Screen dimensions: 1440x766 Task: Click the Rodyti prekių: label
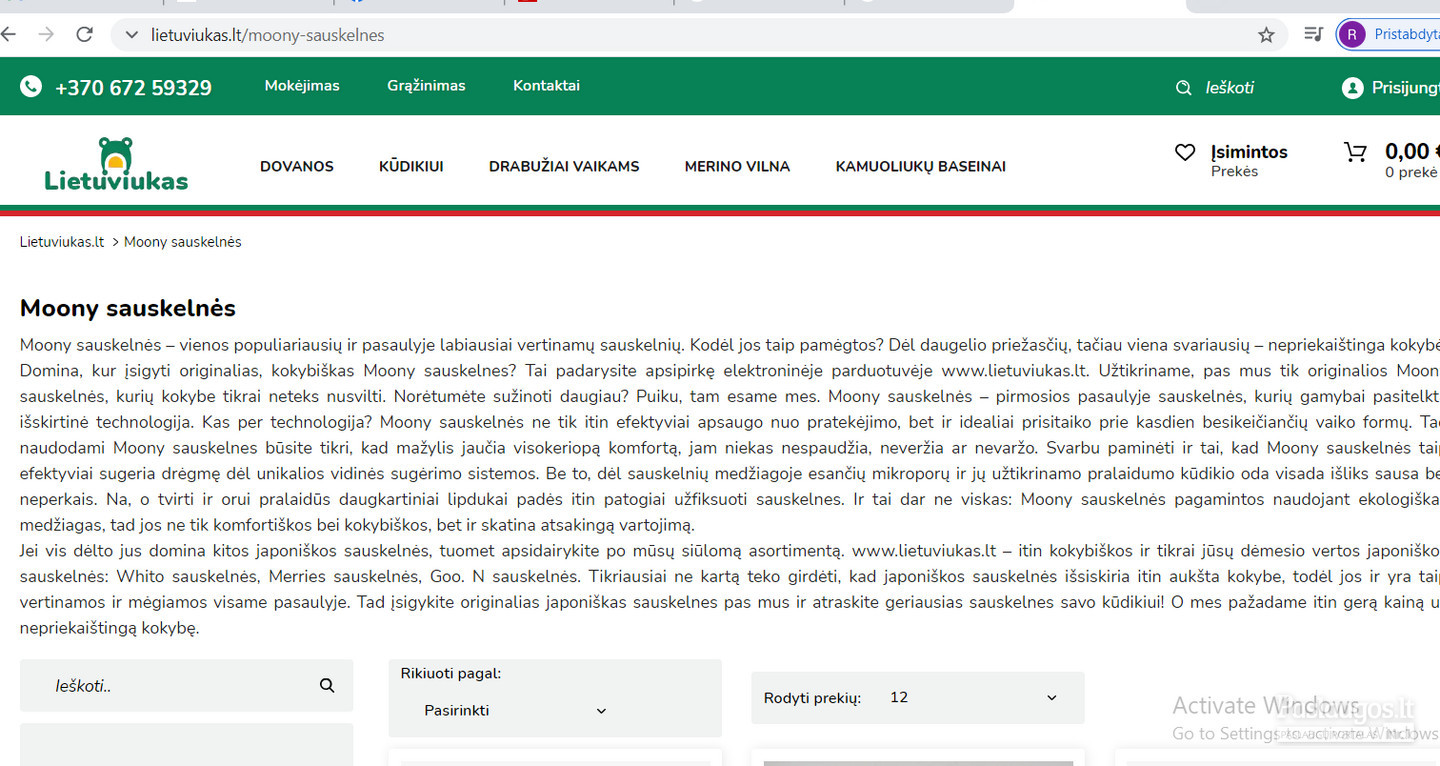click(x=812, y=698)
